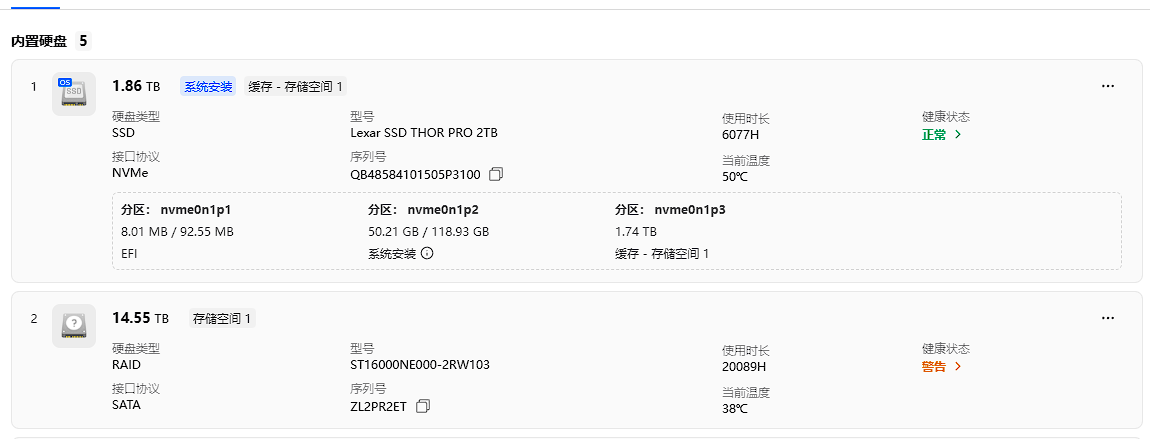The image size is (1150, 439).
Task: Select partition nvme0n1p1 entry
Action: 183,210
